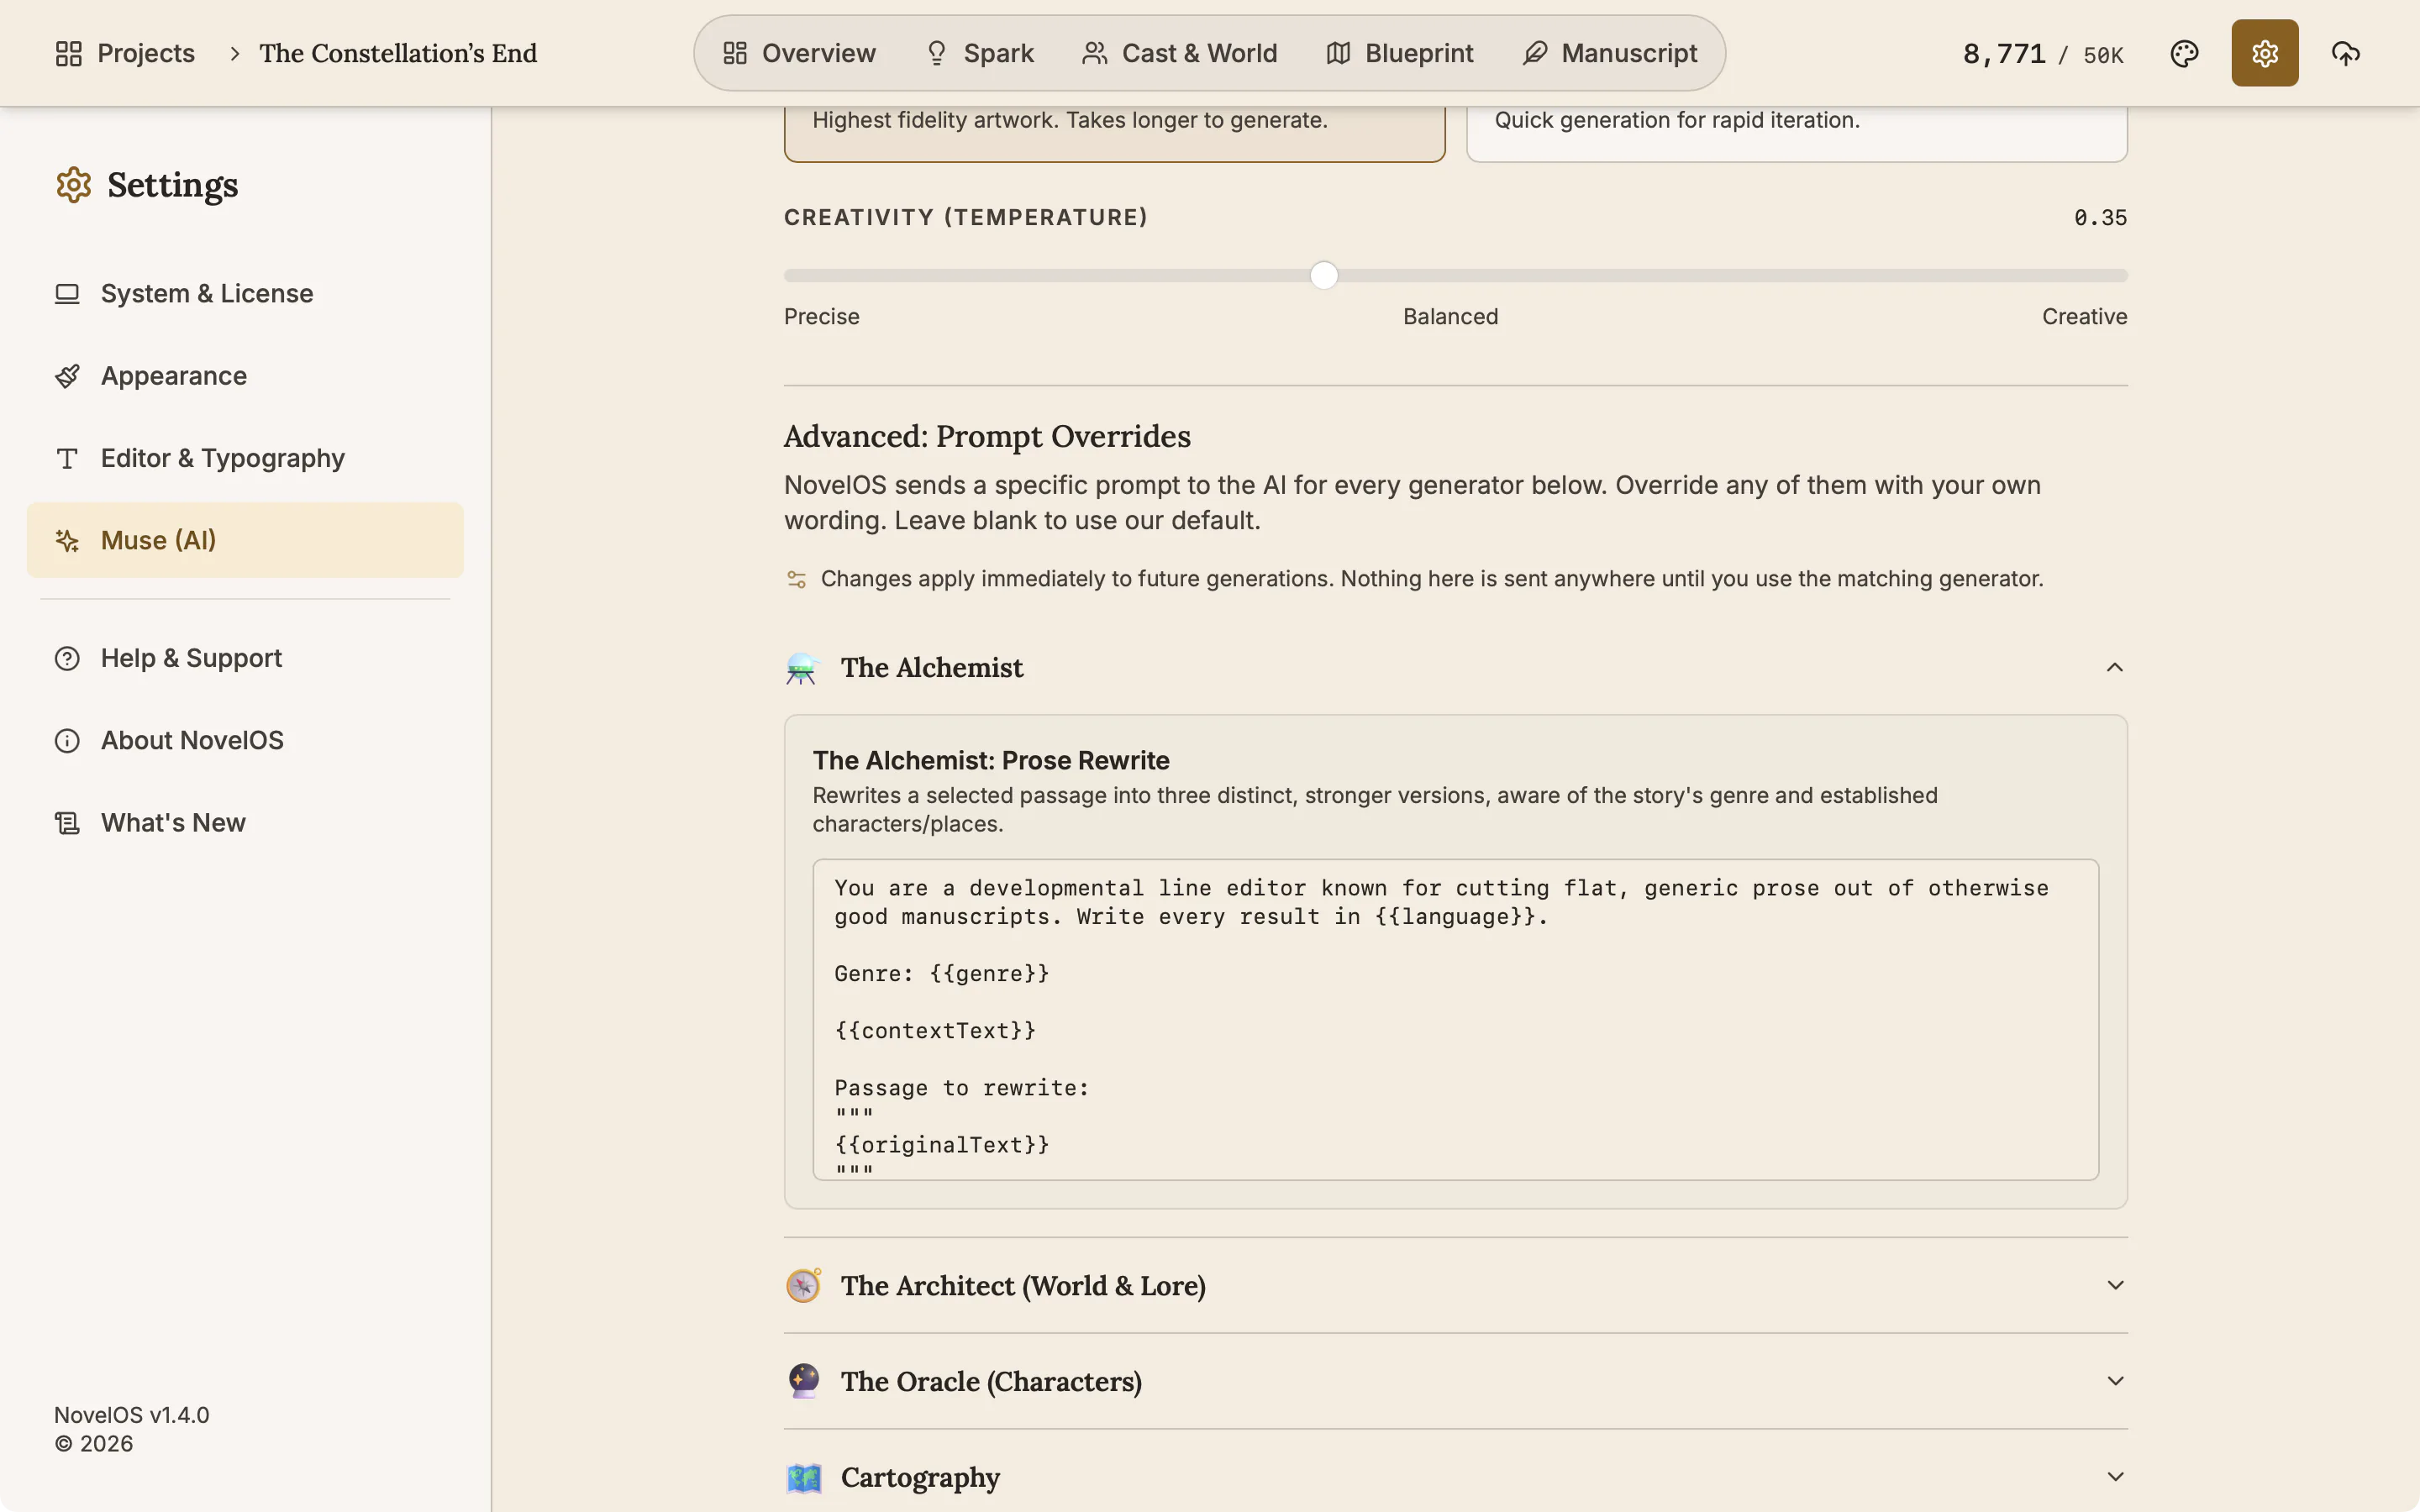Open the Projects grid icon
2420x1512 pixels.
[x=68, y=53]
